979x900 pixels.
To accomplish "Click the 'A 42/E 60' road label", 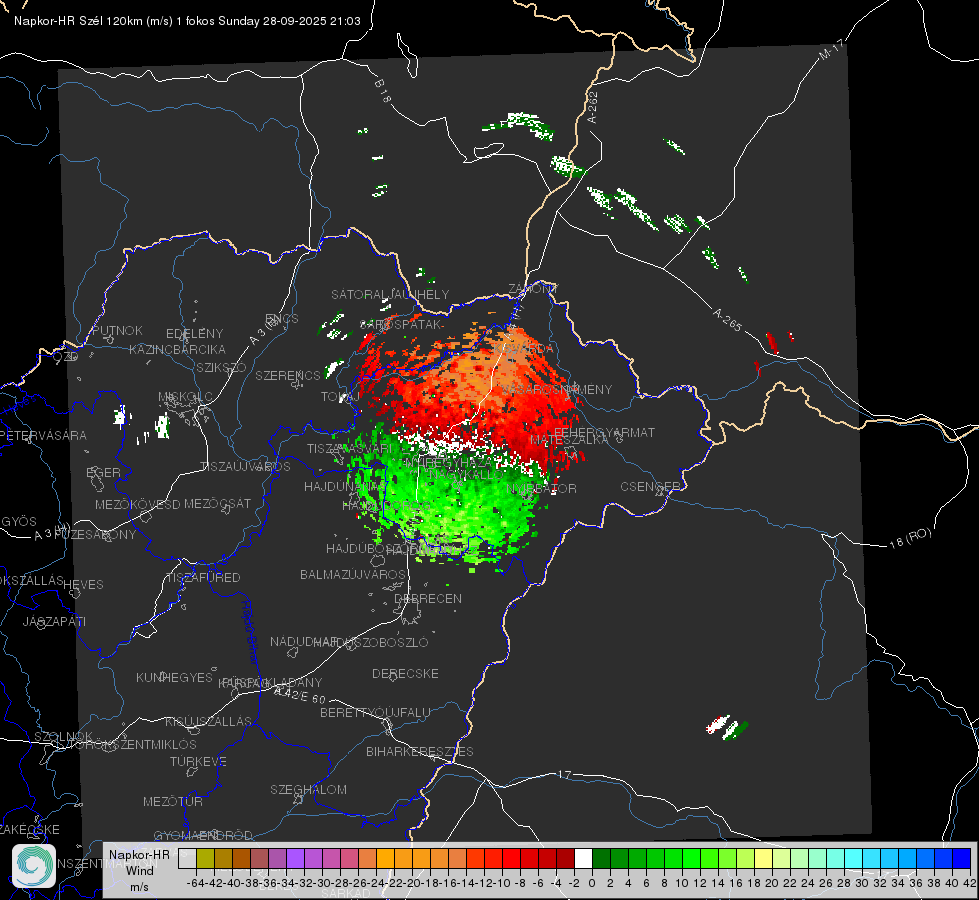I will [300, 695].
